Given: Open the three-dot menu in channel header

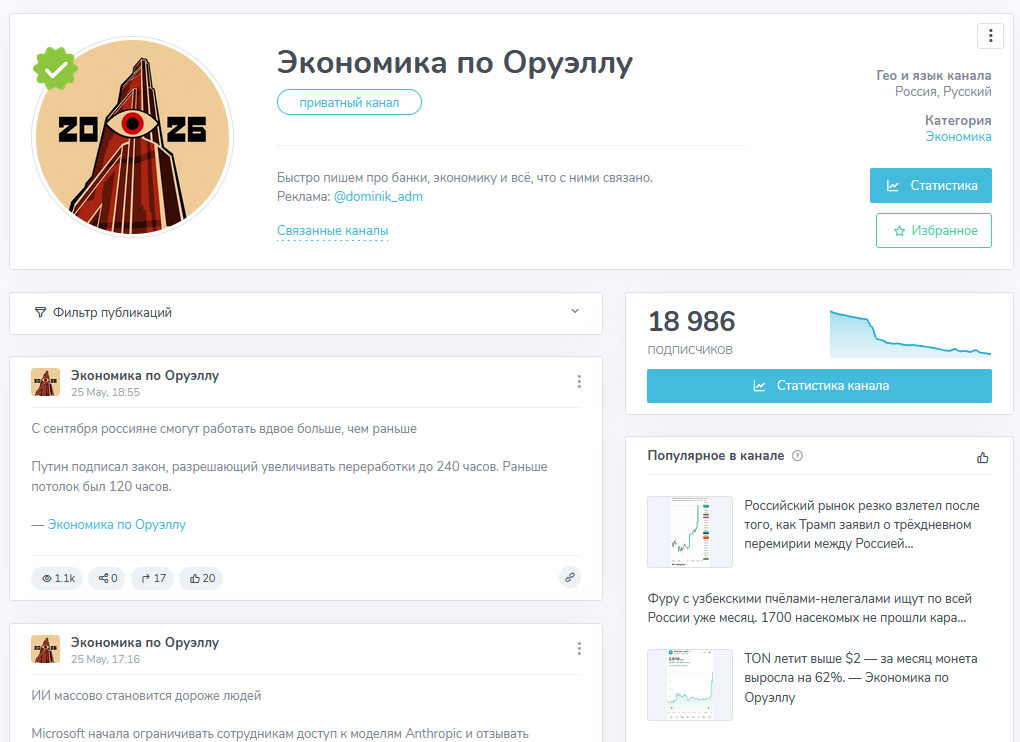Looking at the screenshot, I should [990, 35].
